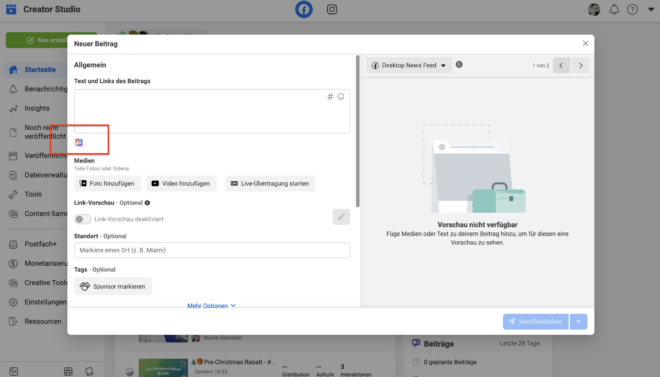
Task: Click the Pre-Christmas Rabatt post thumbnail
Action: click(163, 367)
